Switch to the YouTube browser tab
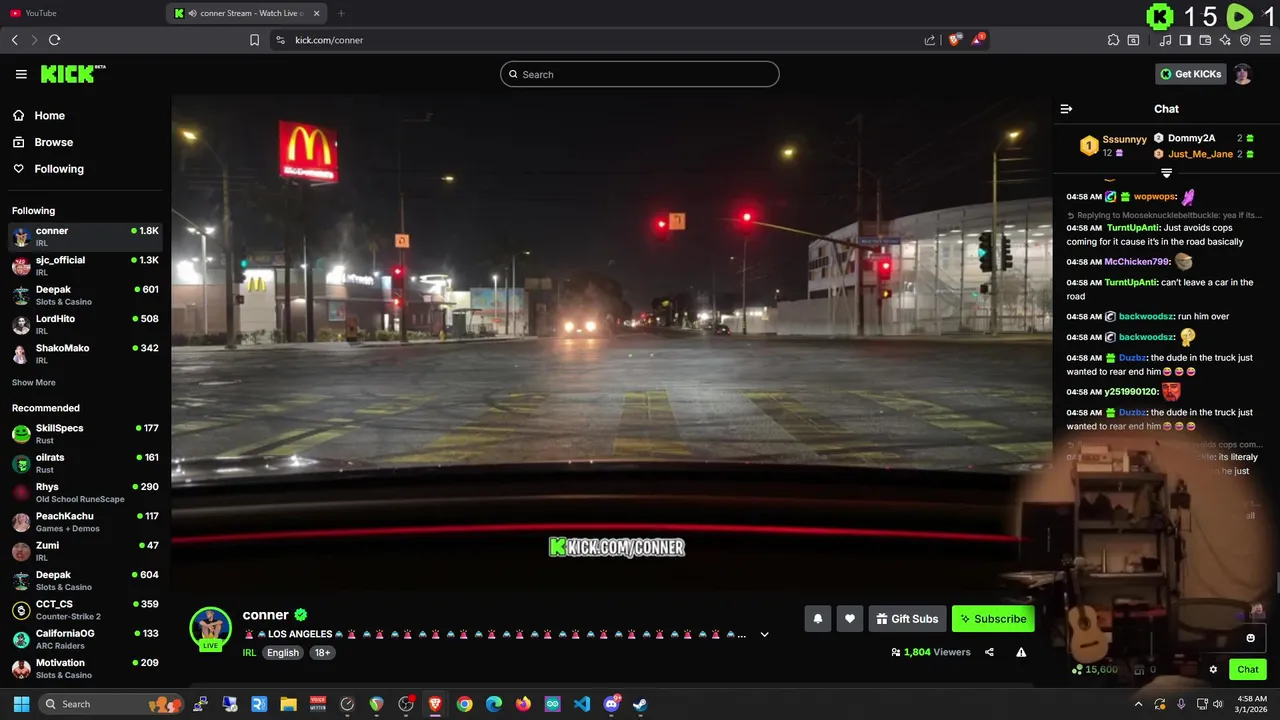 [x=80, y=13]
